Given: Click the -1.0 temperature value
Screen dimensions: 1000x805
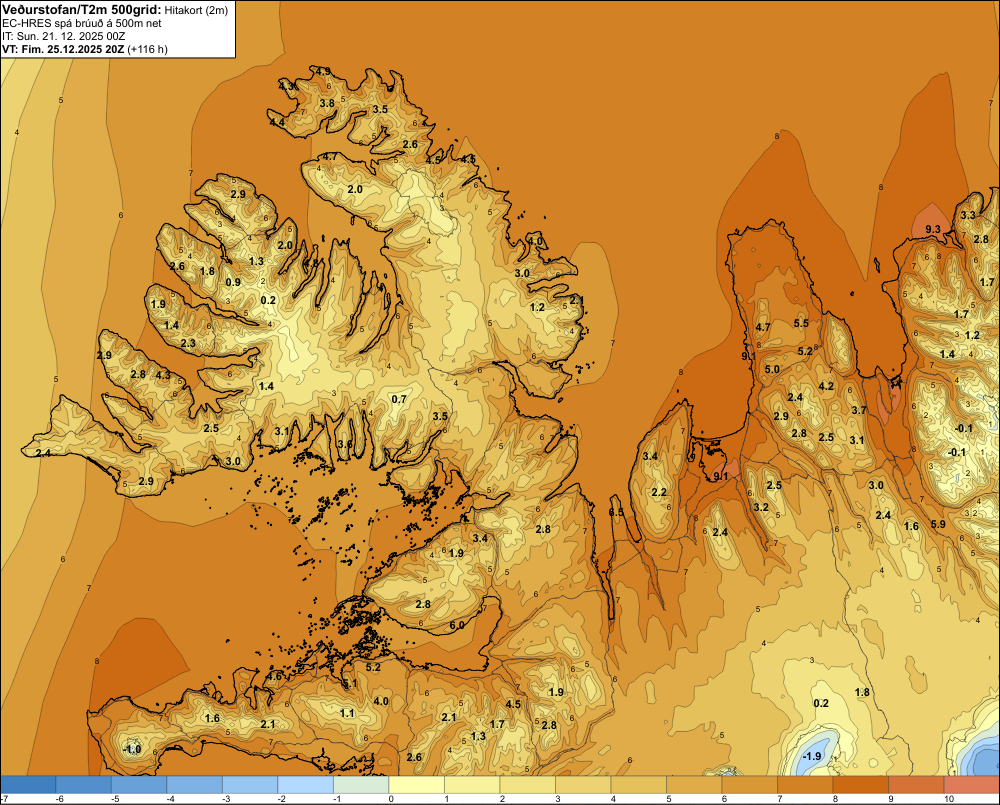Looking at the screenshot, I should (131, 749).
